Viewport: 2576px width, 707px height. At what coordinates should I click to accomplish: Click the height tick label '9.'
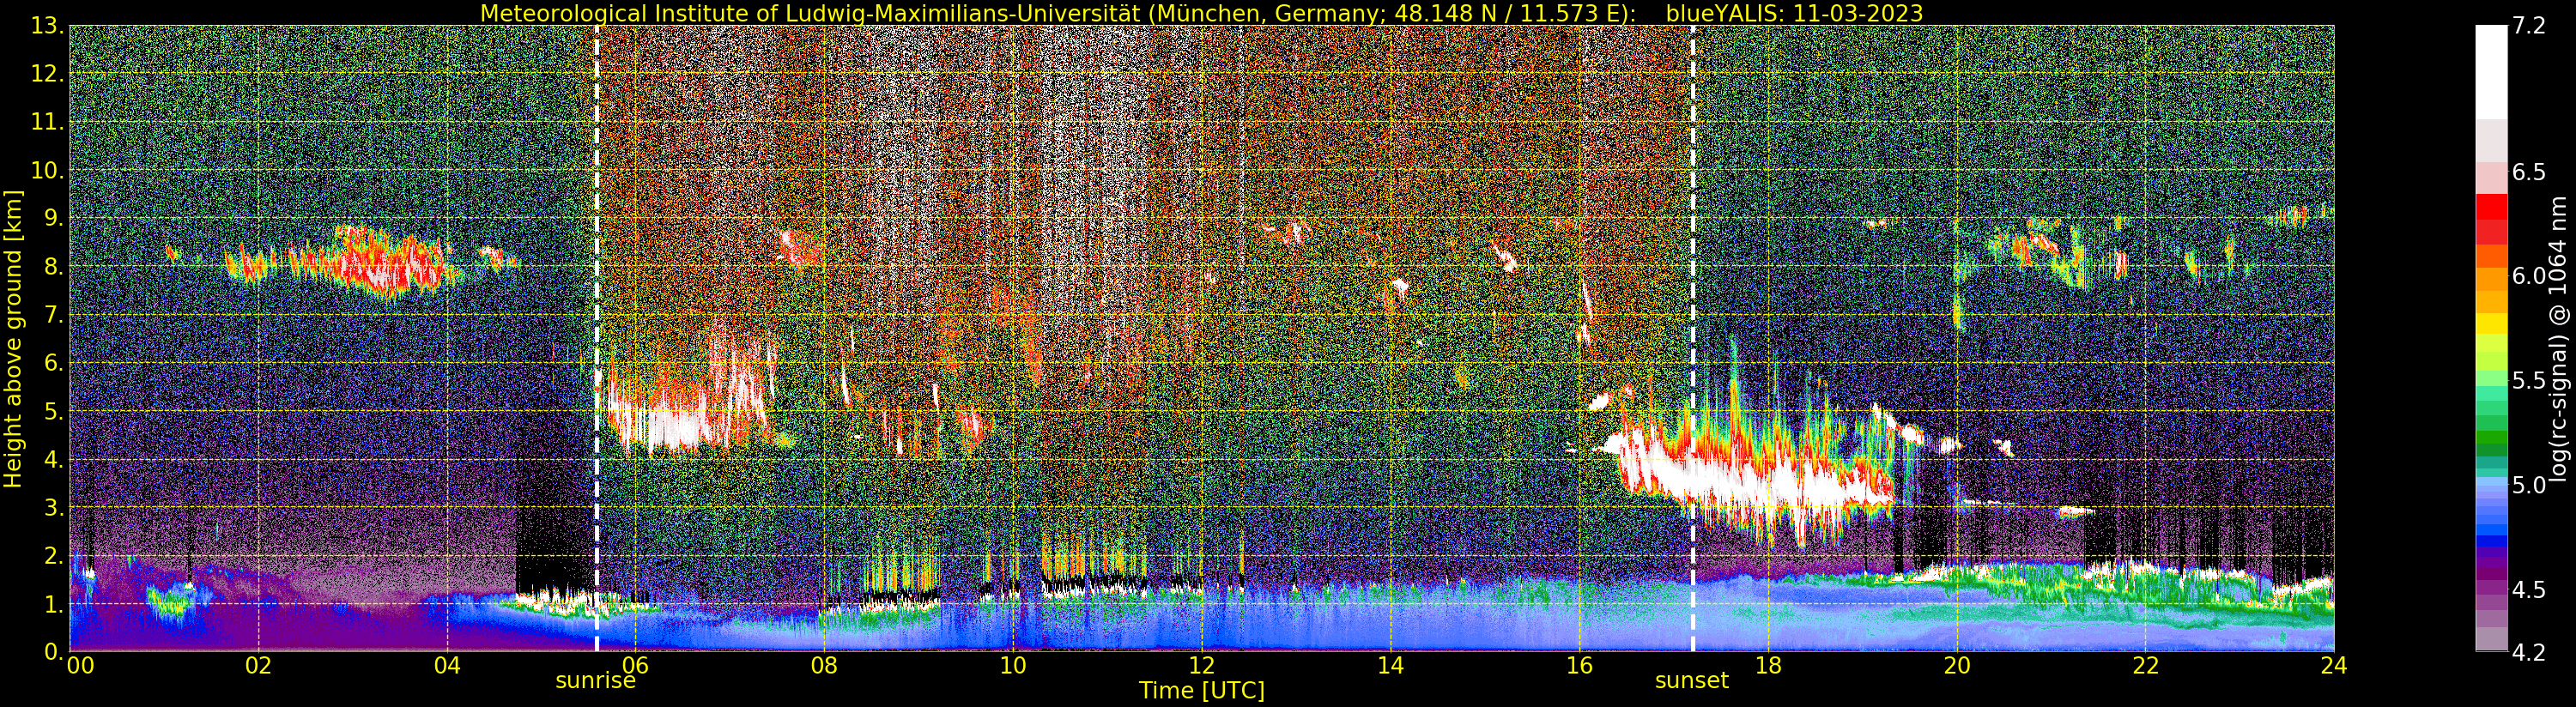54,218
